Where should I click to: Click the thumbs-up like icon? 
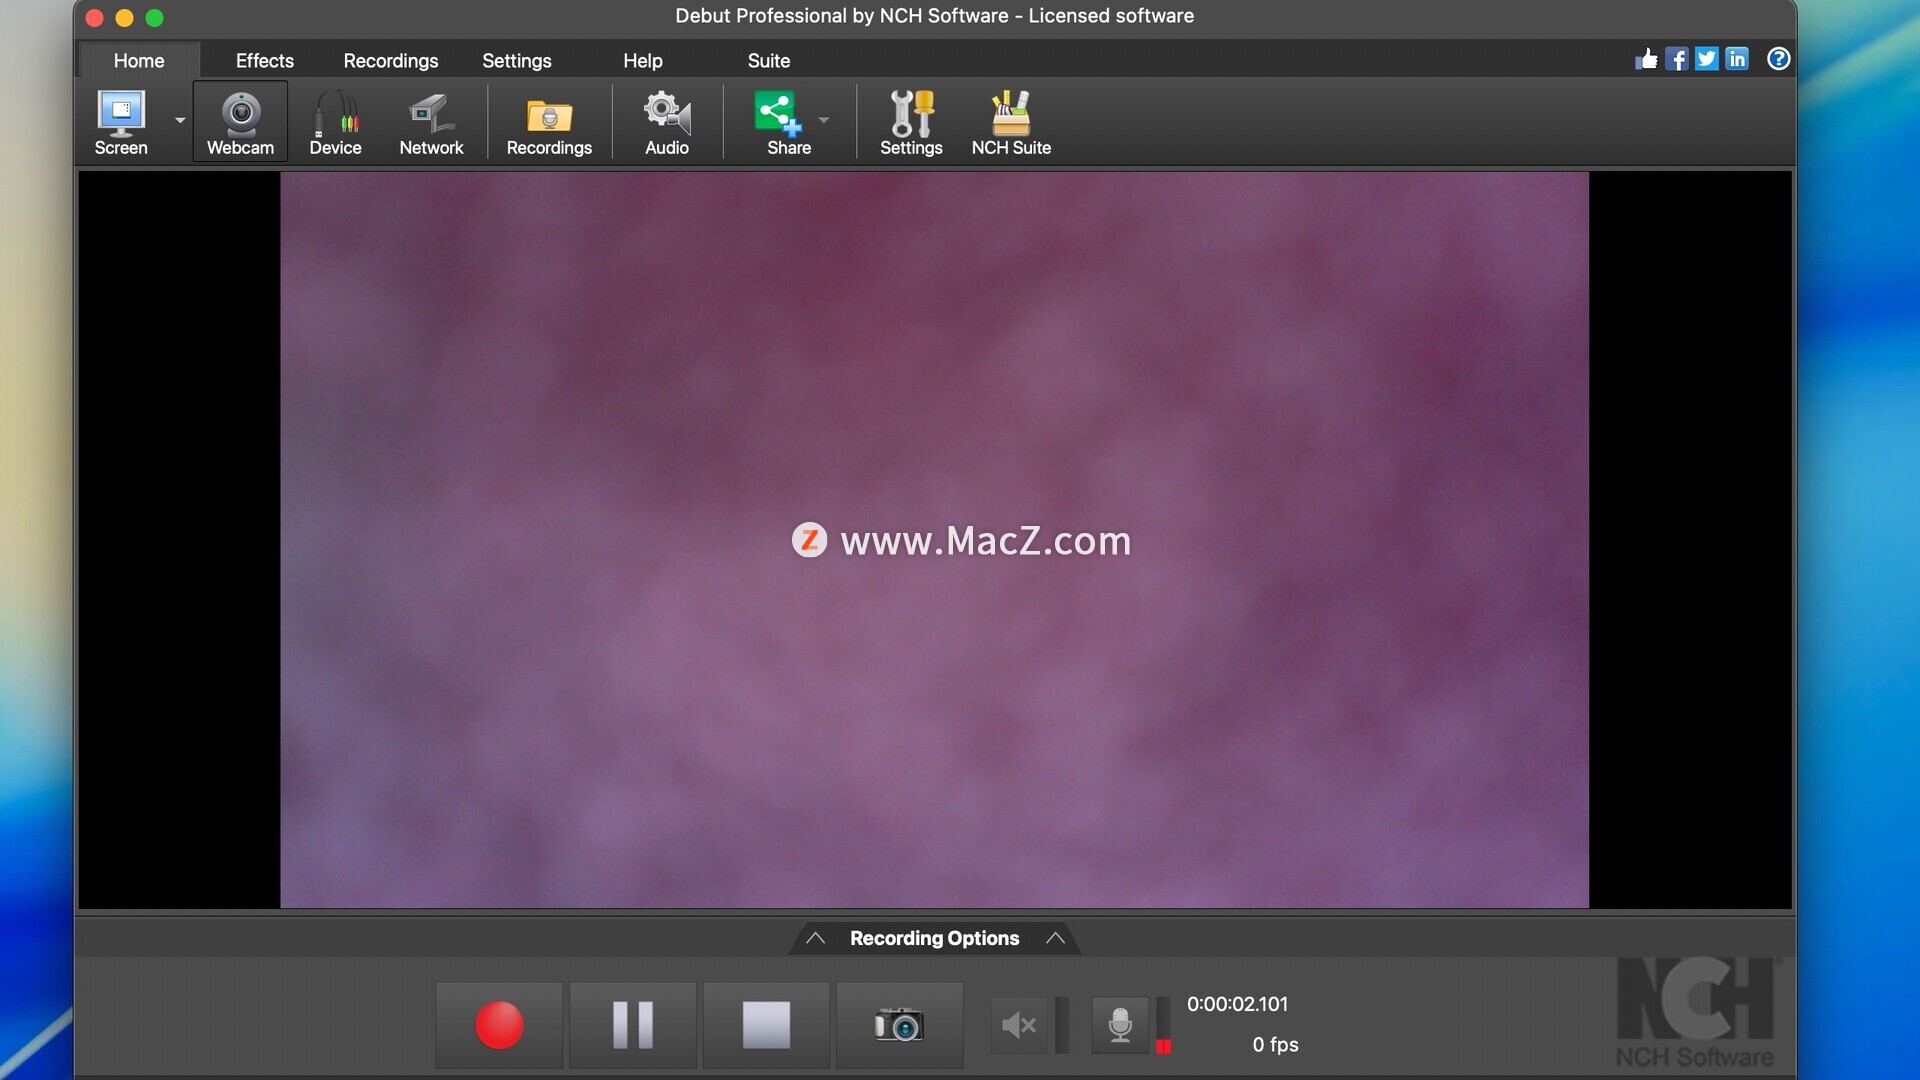click(1646, 59)
